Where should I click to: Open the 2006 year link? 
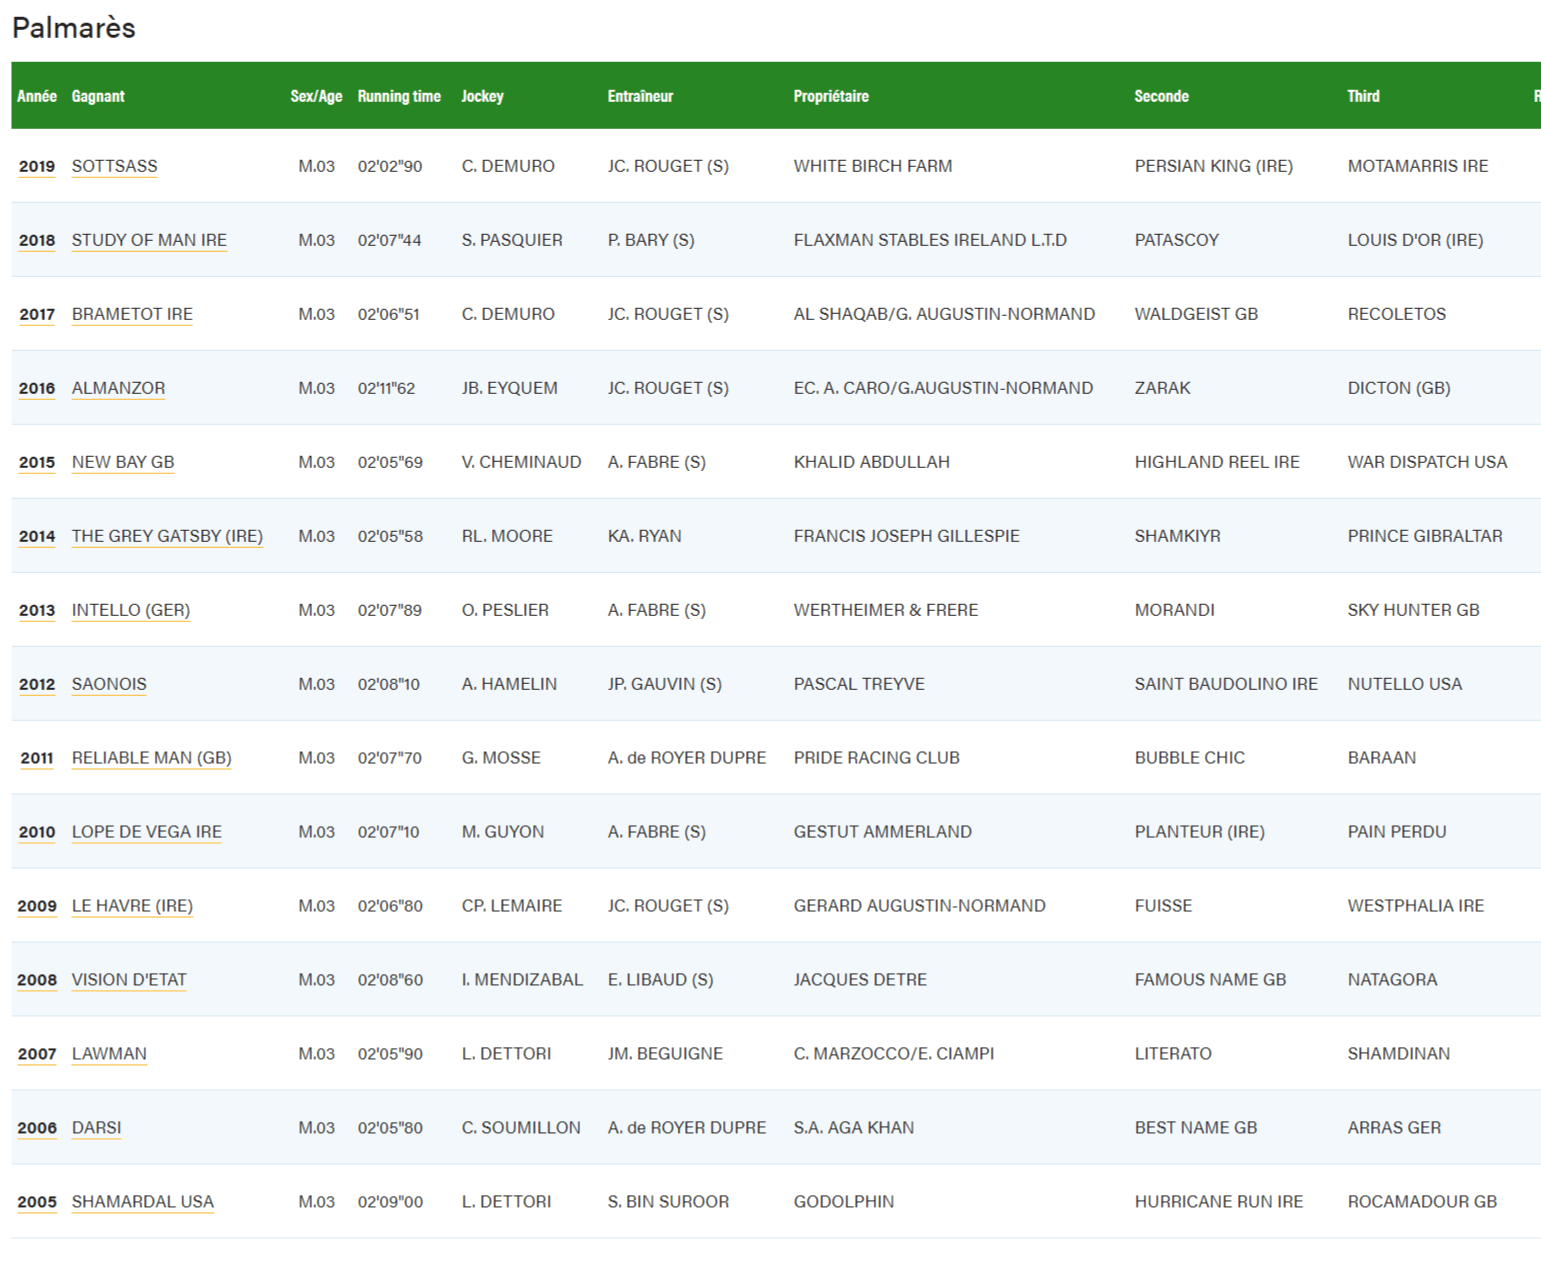point(37,1128)
